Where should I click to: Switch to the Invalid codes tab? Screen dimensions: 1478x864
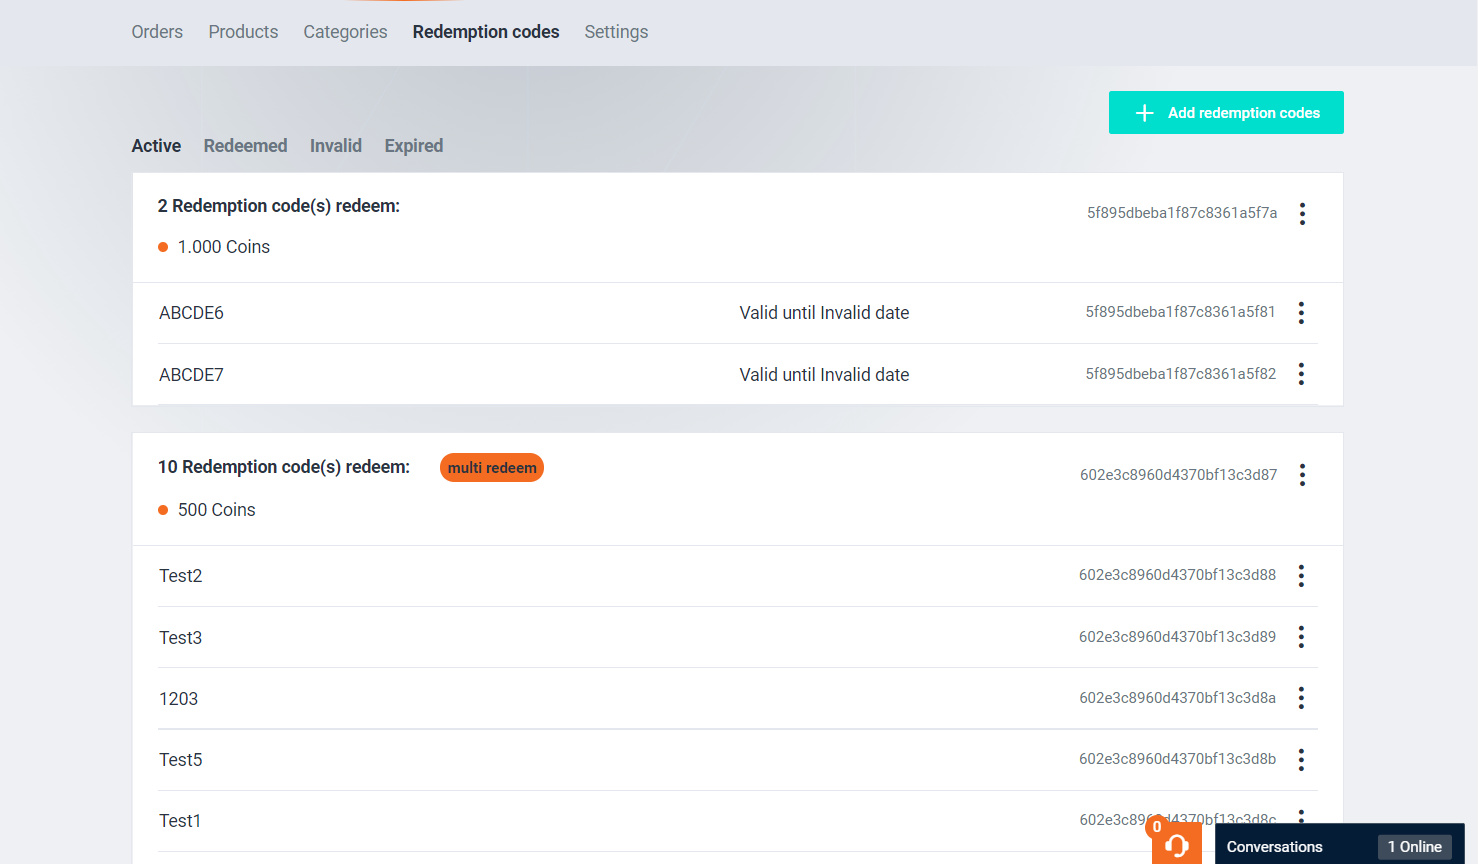click(x=335, y=146)
